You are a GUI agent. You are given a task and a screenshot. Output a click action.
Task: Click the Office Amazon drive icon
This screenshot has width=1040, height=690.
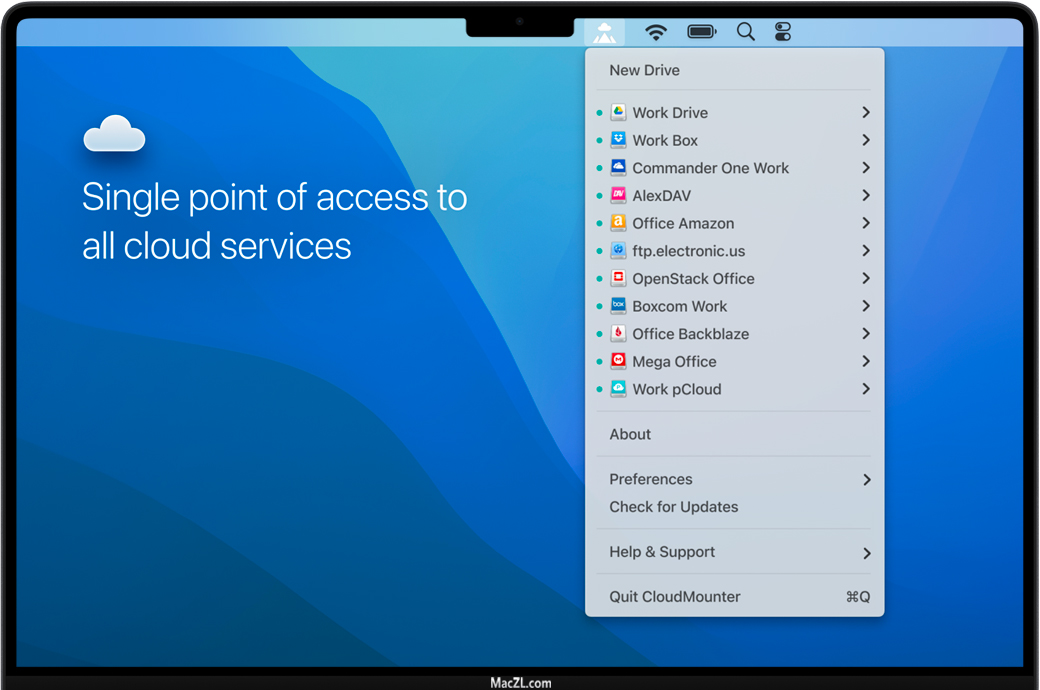click(x=618, y=224)
